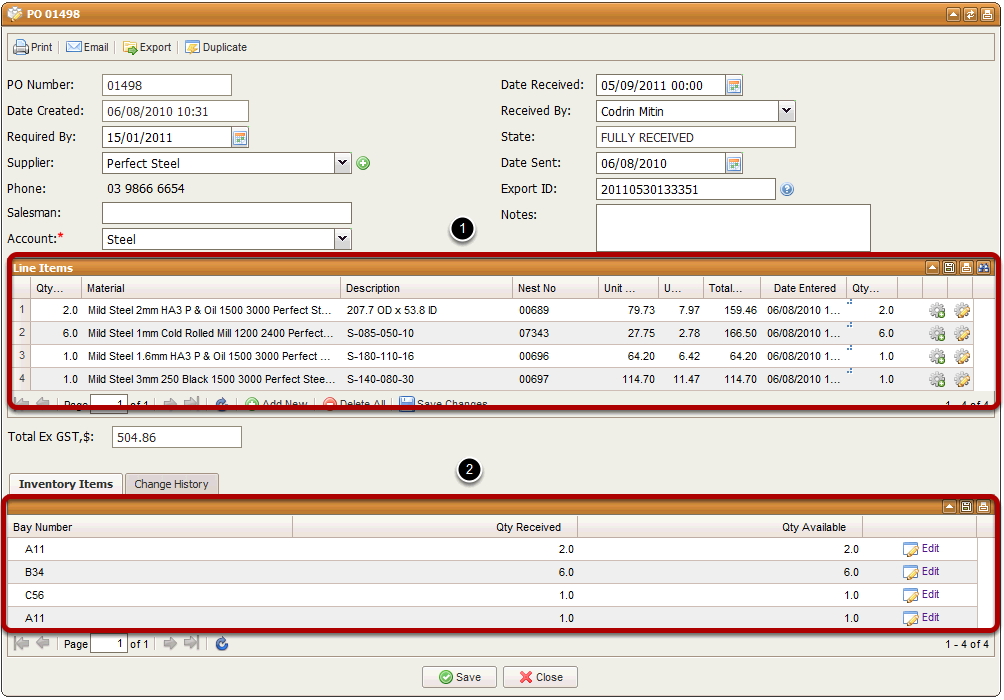
Task: Switch to the Change History tab
Action: (171, 484)
